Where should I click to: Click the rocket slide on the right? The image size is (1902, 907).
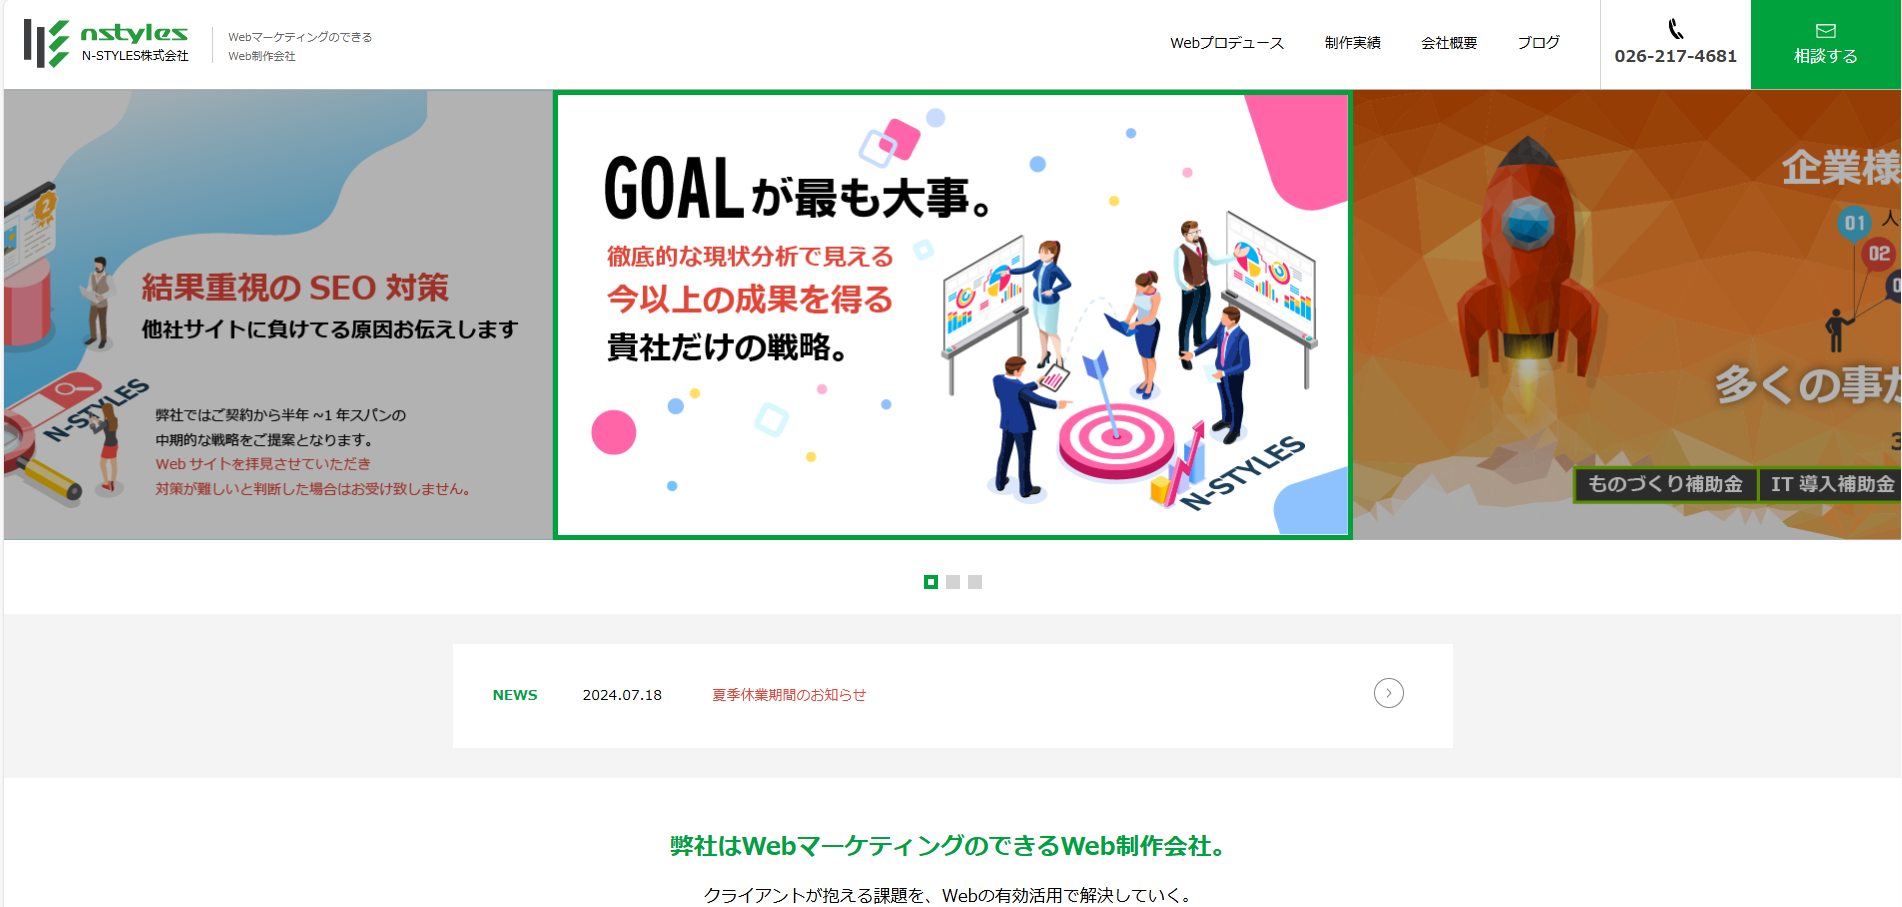click(x=1627, y=315)
